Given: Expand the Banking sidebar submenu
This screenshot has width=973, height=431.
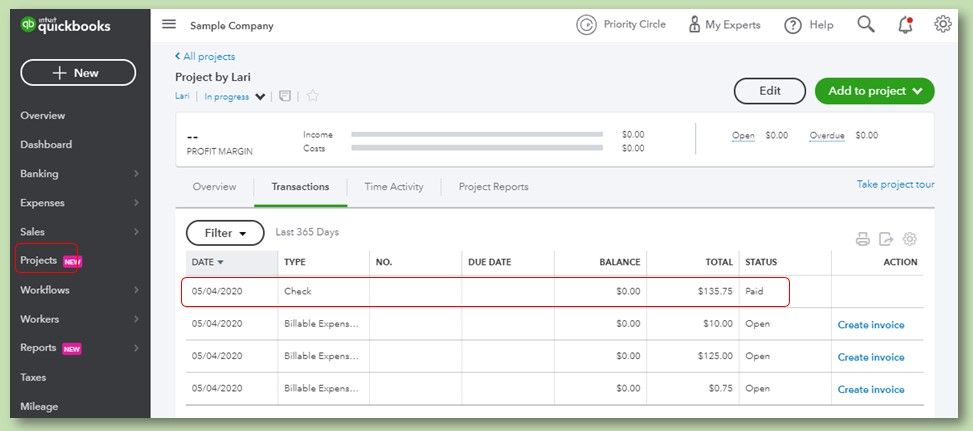Looking at the screenshot, I should point(136,174).
